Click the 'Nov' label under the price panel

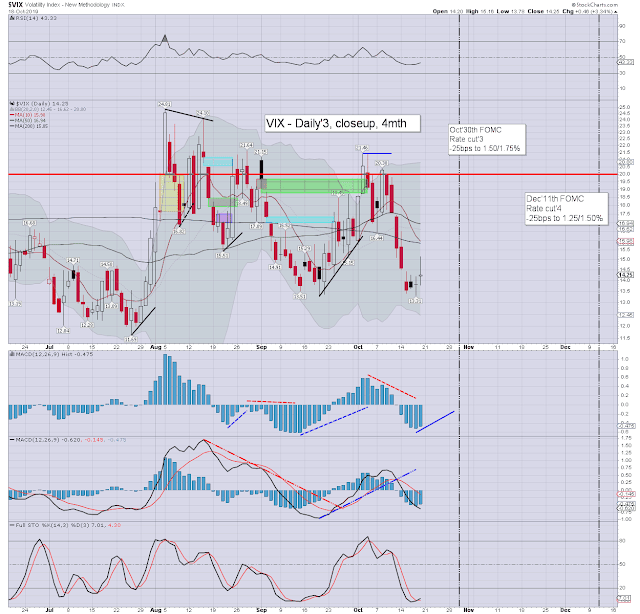click(x=469, y=347)
